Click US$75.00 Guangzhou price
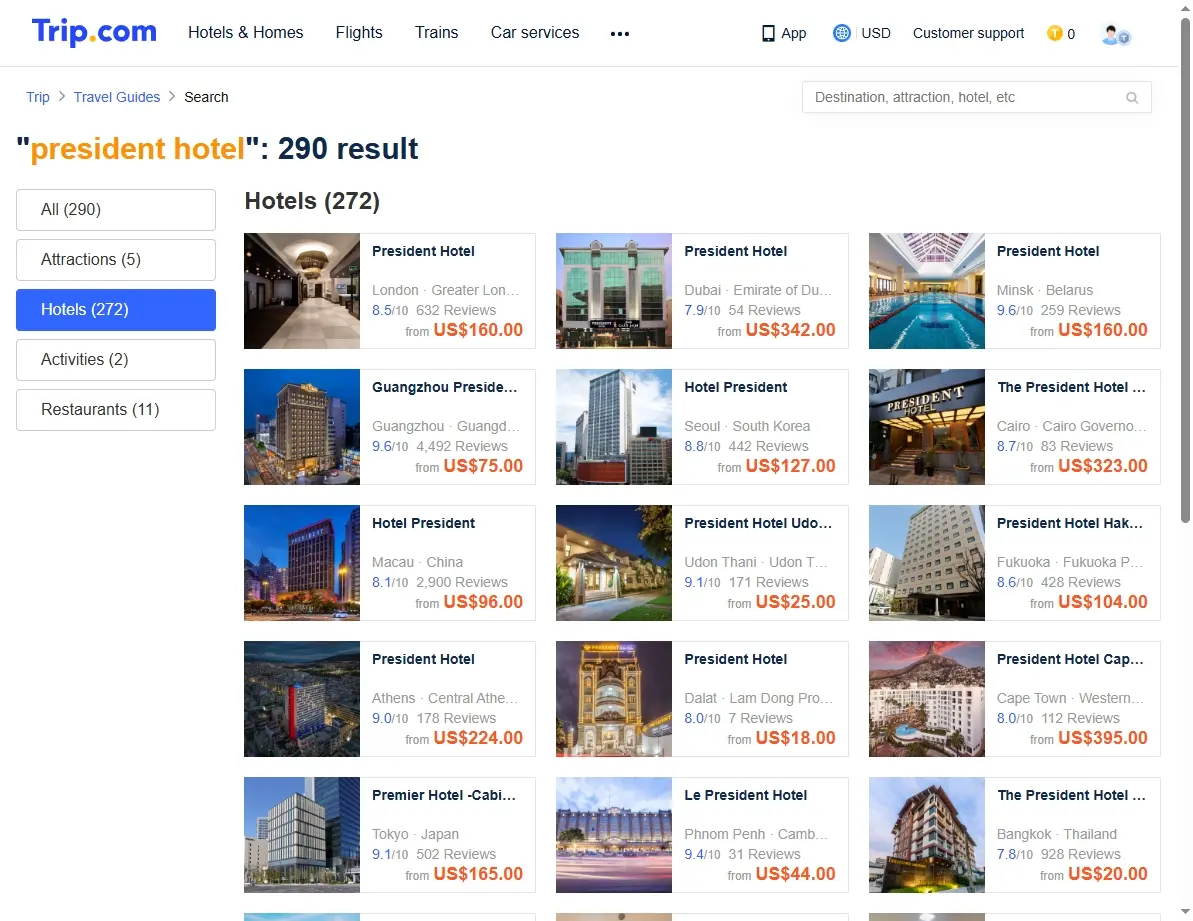Viewport: 1193px width, 921px height. (x=483, y=466)
